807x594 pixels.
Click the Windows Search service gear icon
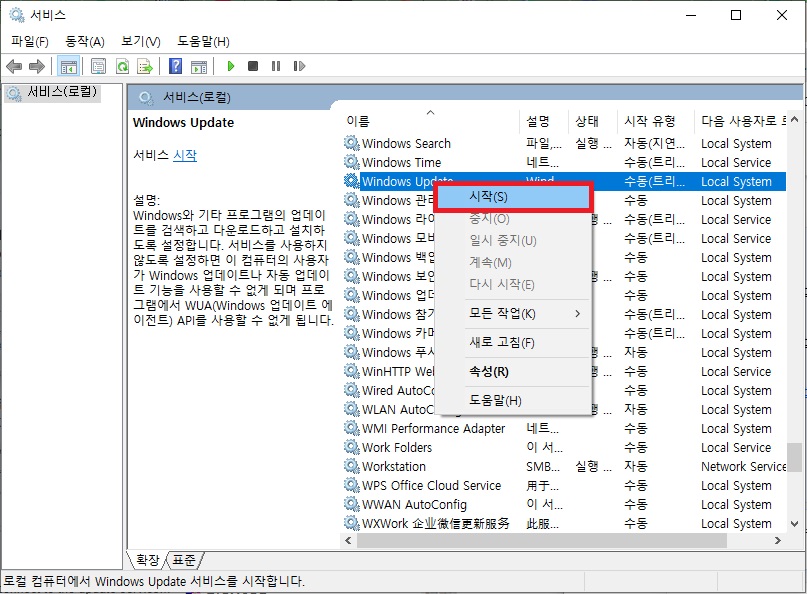pos(352,143)
